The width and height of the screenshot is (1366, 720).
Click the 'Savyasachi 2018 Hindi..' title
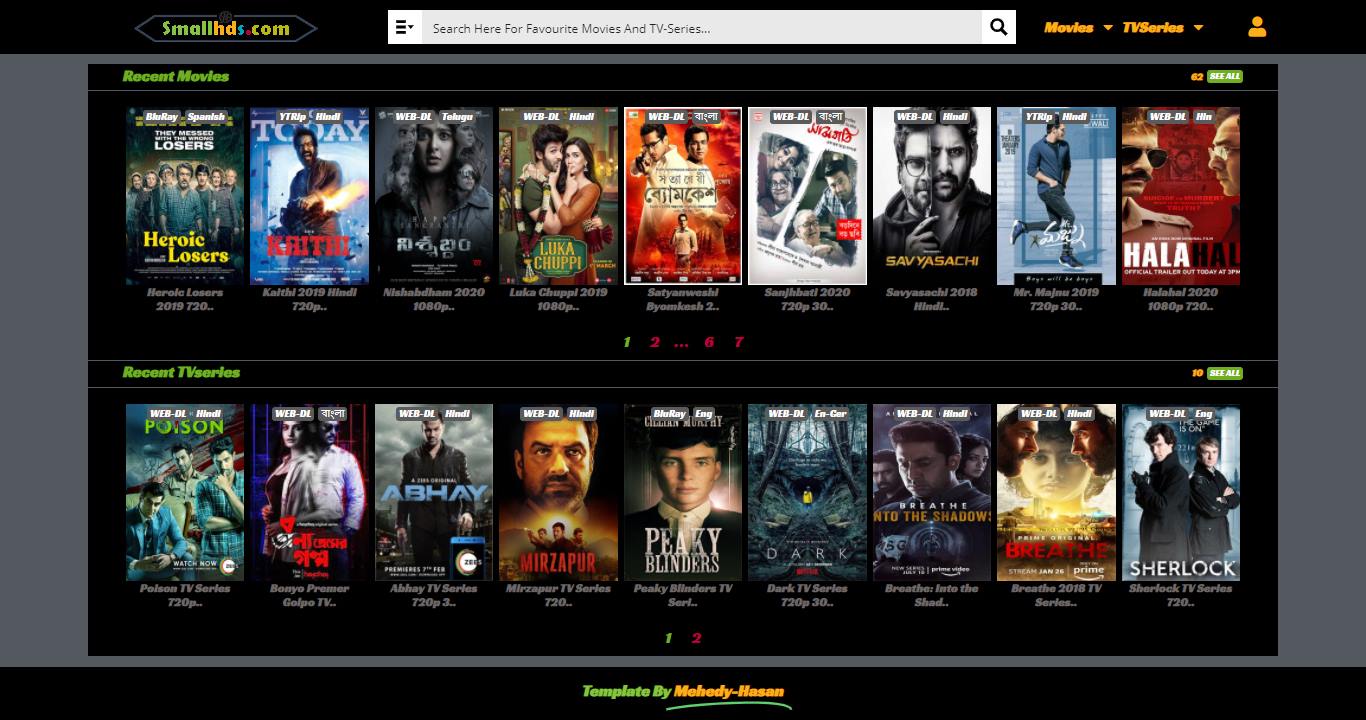[932, 299]
